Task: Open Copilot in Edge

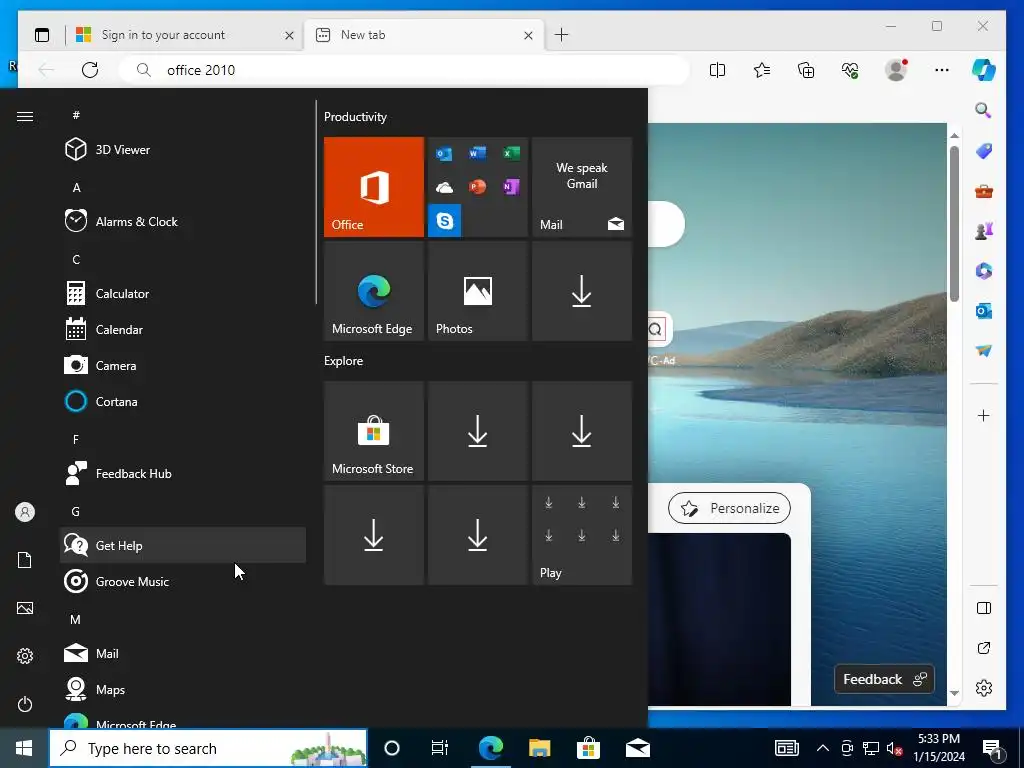Action: (984, 70)
